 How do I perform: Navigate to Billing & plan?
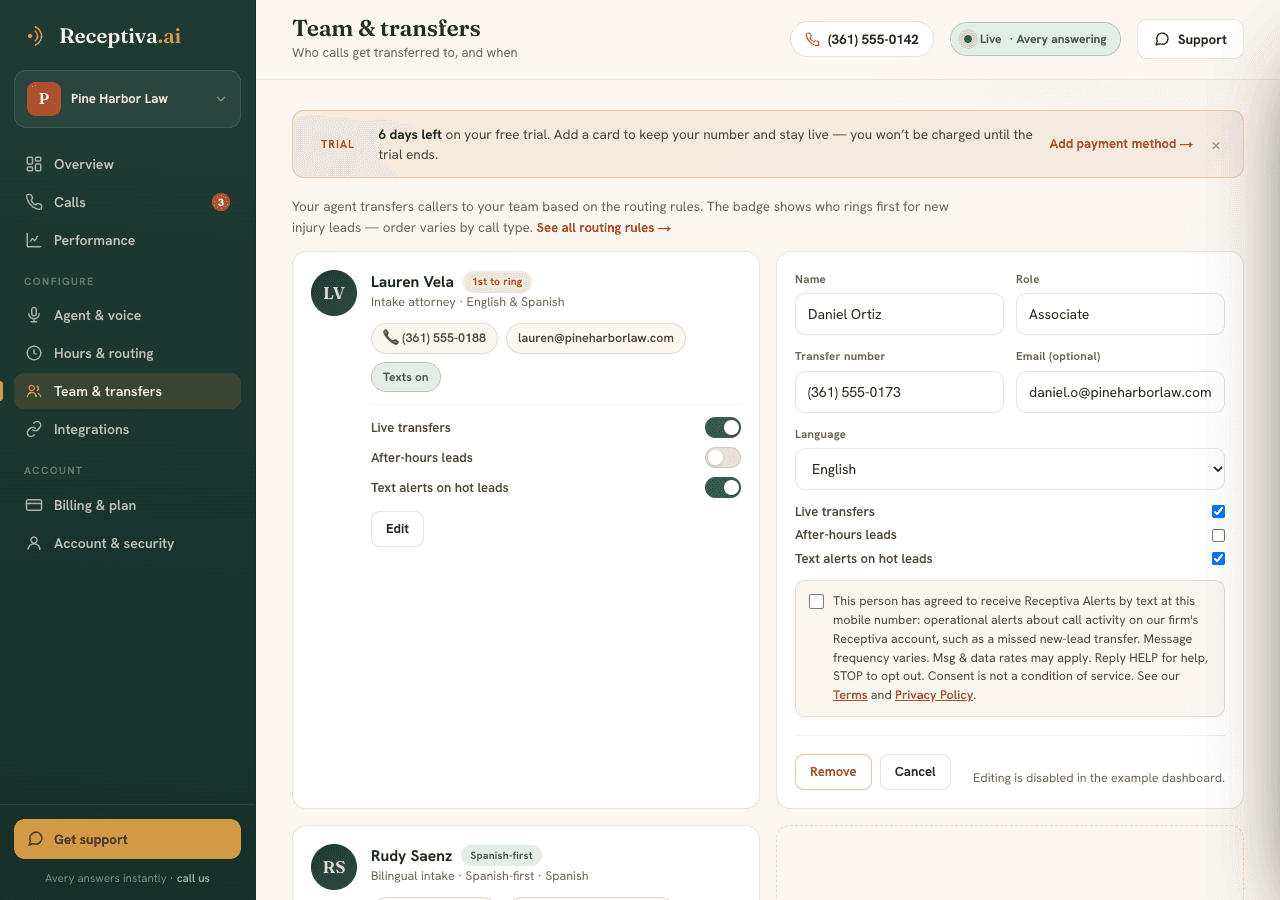click(x=127, y=505)
